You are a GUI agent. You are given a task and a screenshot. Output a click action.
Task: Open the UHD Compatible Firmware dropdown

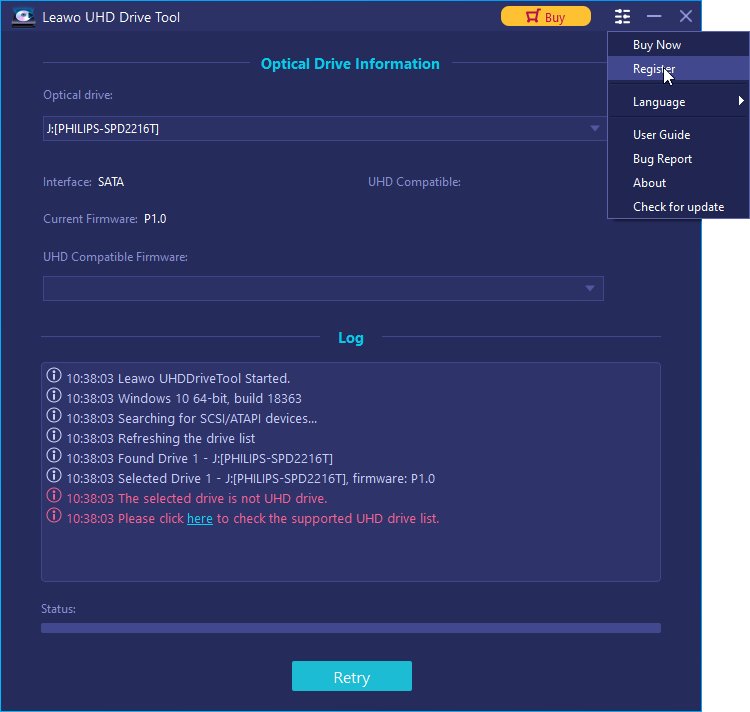point(590,288)
